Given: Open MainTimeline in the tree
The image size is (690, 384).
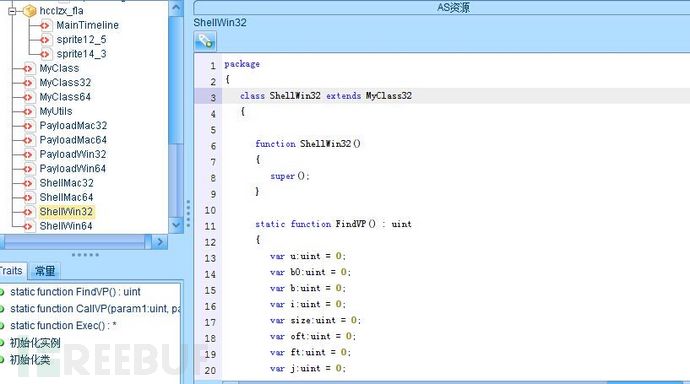Looking at the screenshot, I should [88, 26].
